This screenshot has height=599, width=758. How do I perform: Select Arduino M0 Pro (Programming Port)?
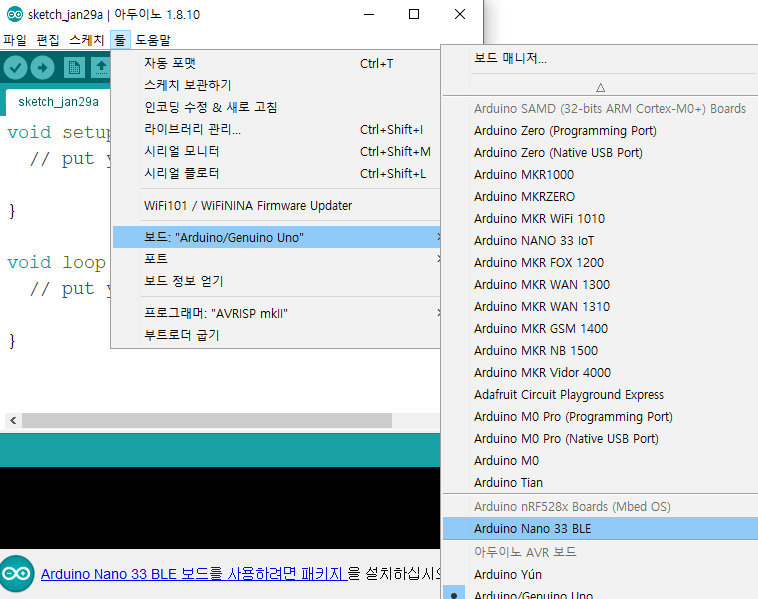pyautogui.click(x=600, y=417)
